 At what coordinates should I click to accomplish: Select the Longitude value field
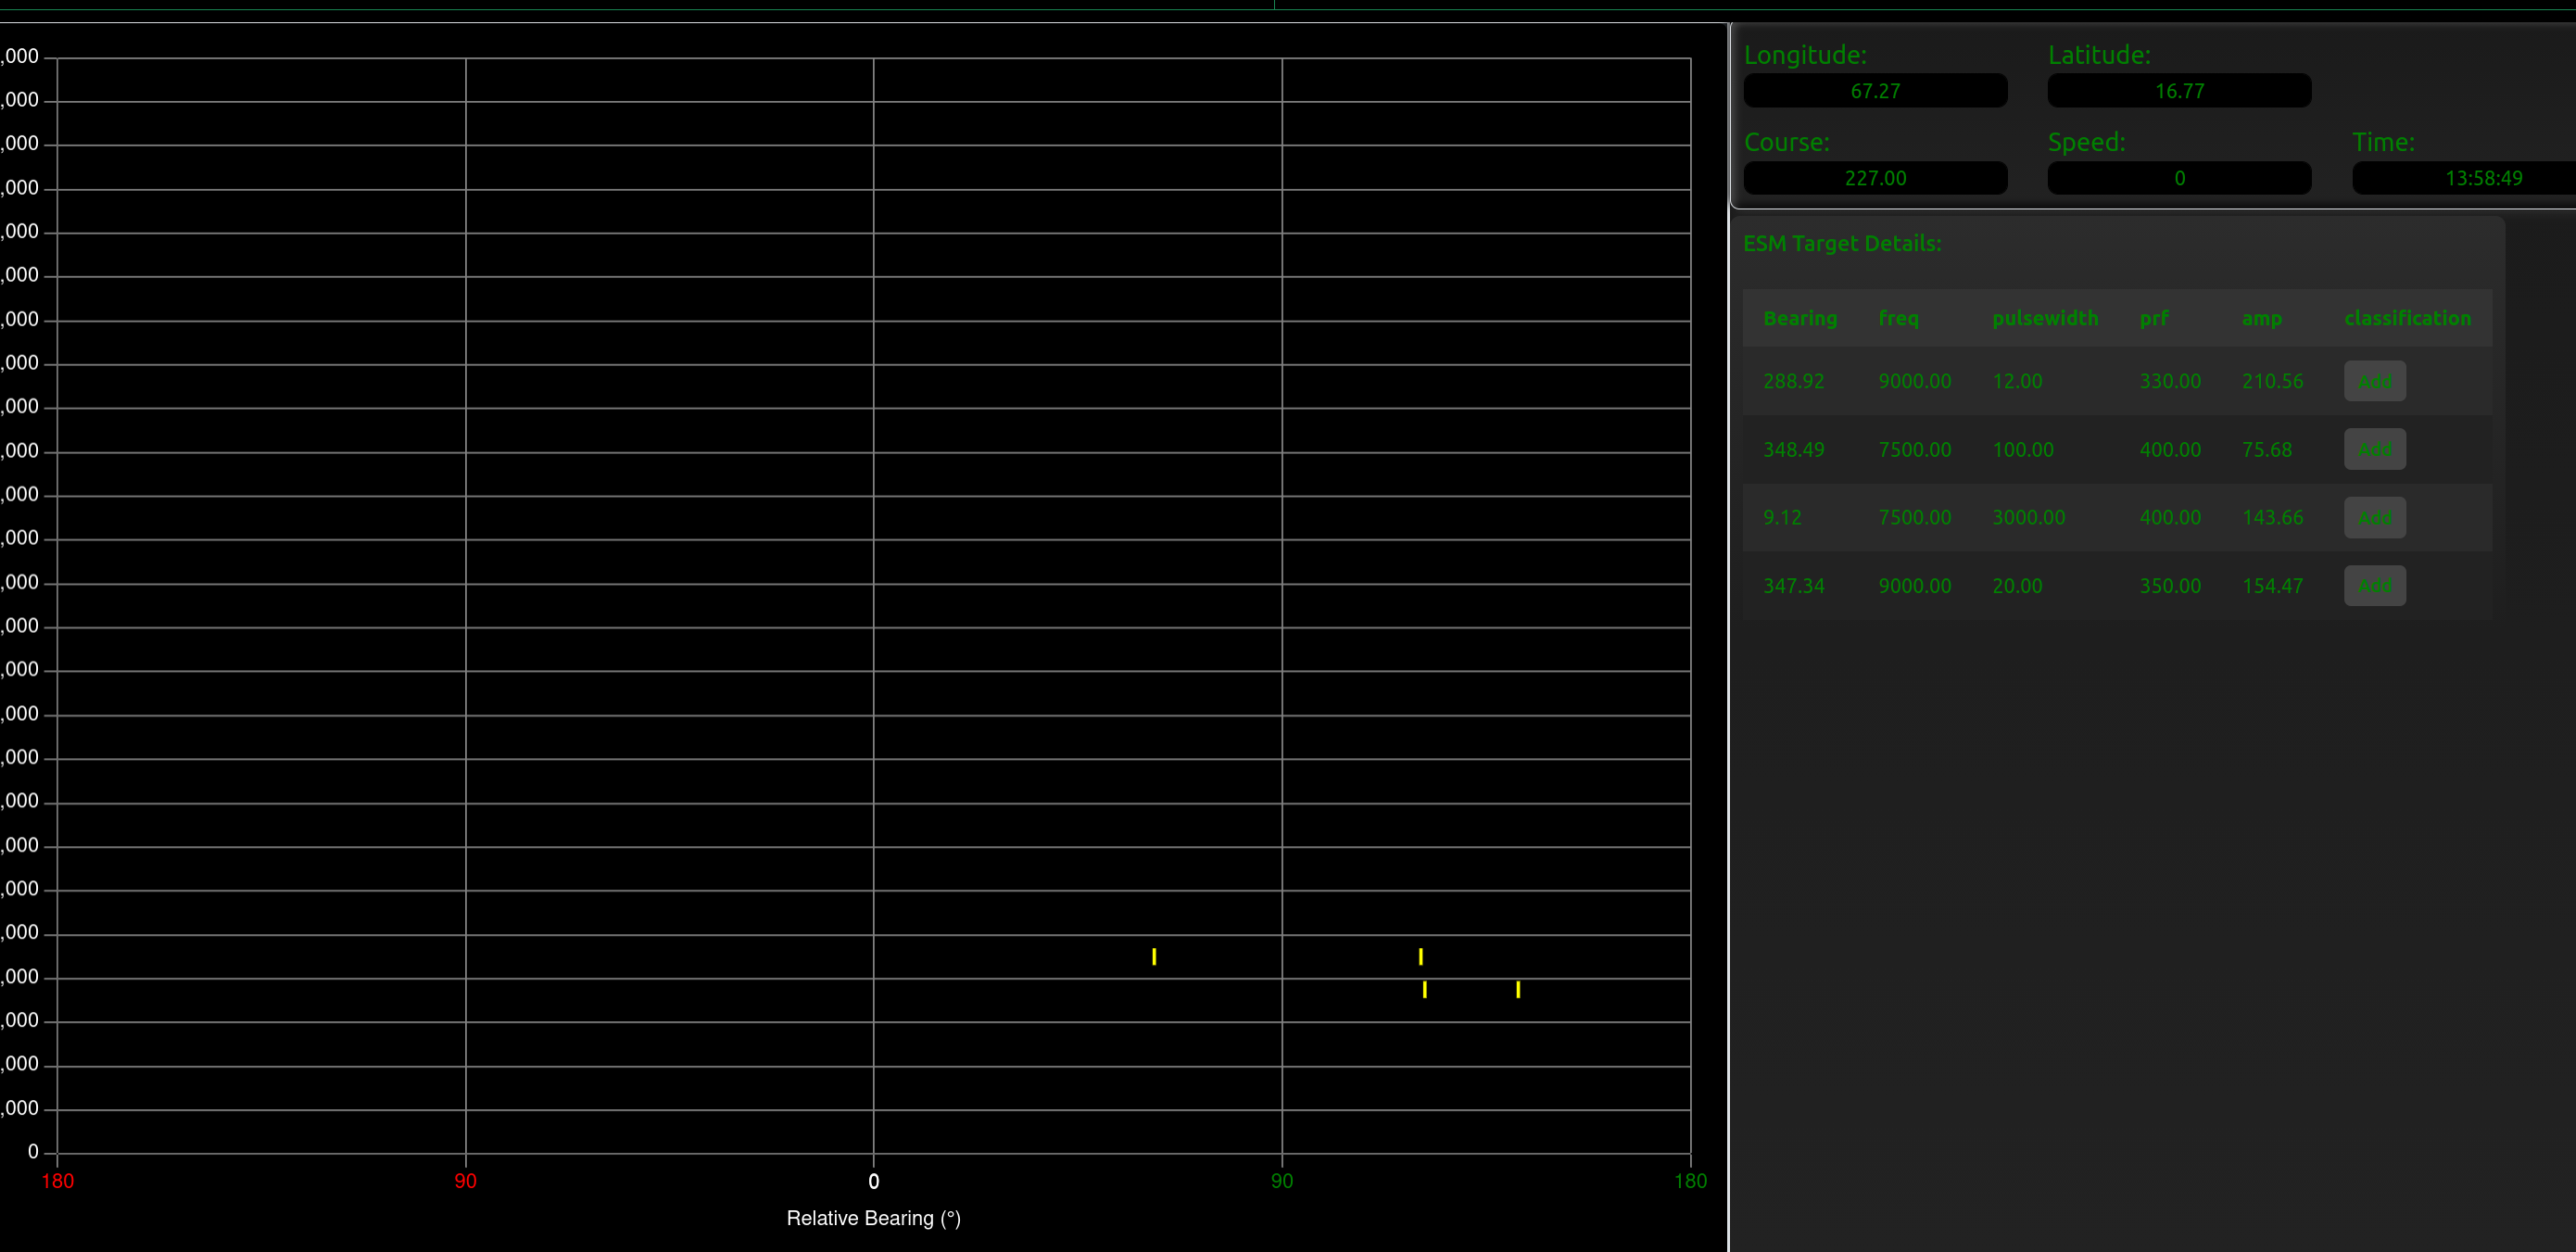[1875, 90]
